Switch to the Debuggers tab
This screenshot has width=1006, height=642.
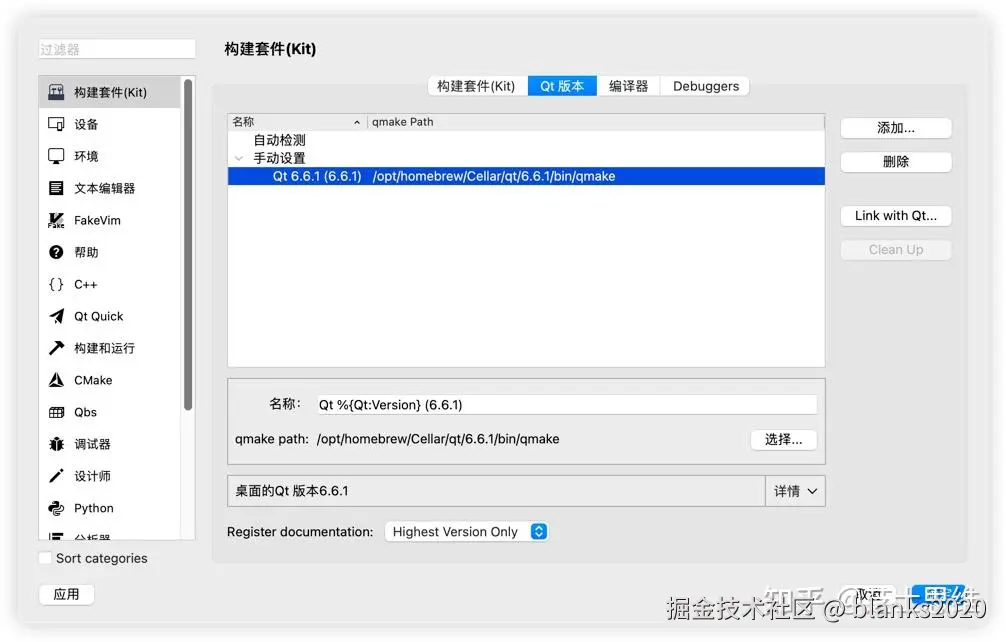click(705, 86)
